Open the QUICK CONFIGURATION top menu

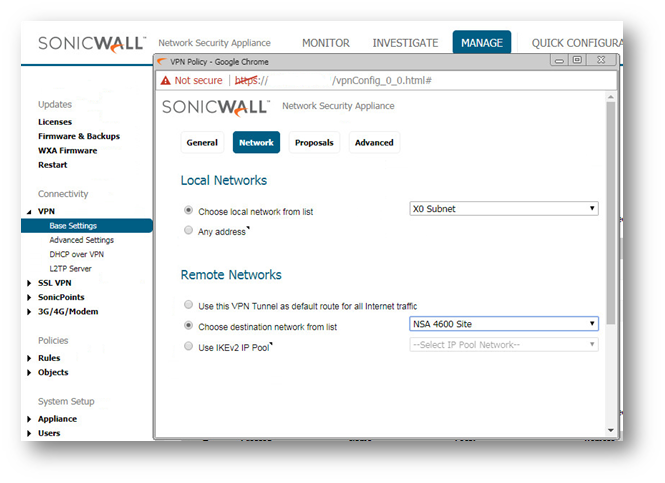pos(577,43)
